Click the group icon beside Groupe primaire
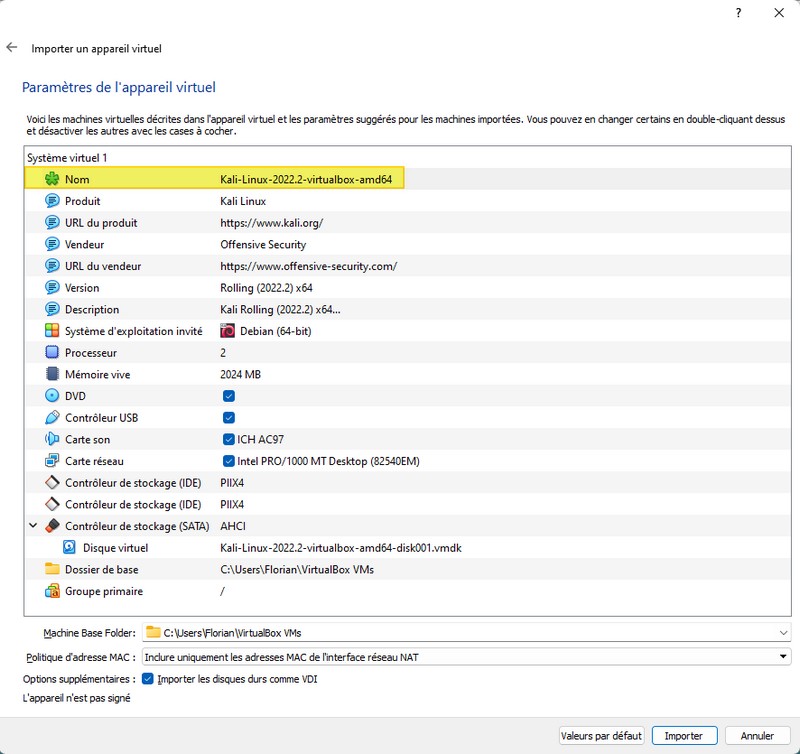Screen dimensions: 800x754 [x=52, y=591]
